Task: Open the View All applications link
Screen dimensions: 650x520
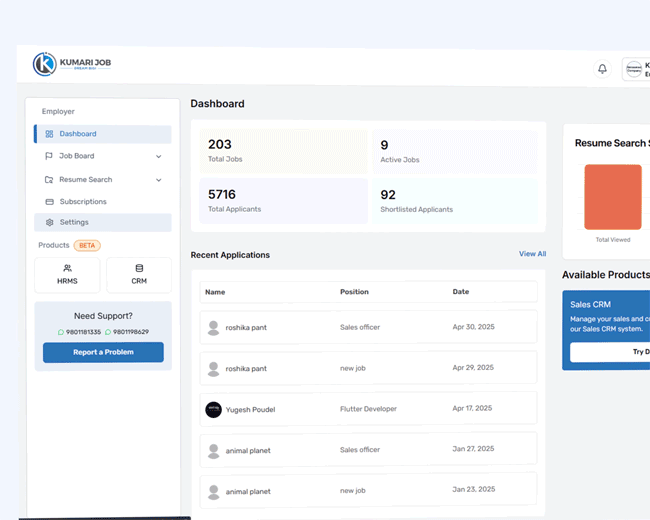Action: point(532,254)
